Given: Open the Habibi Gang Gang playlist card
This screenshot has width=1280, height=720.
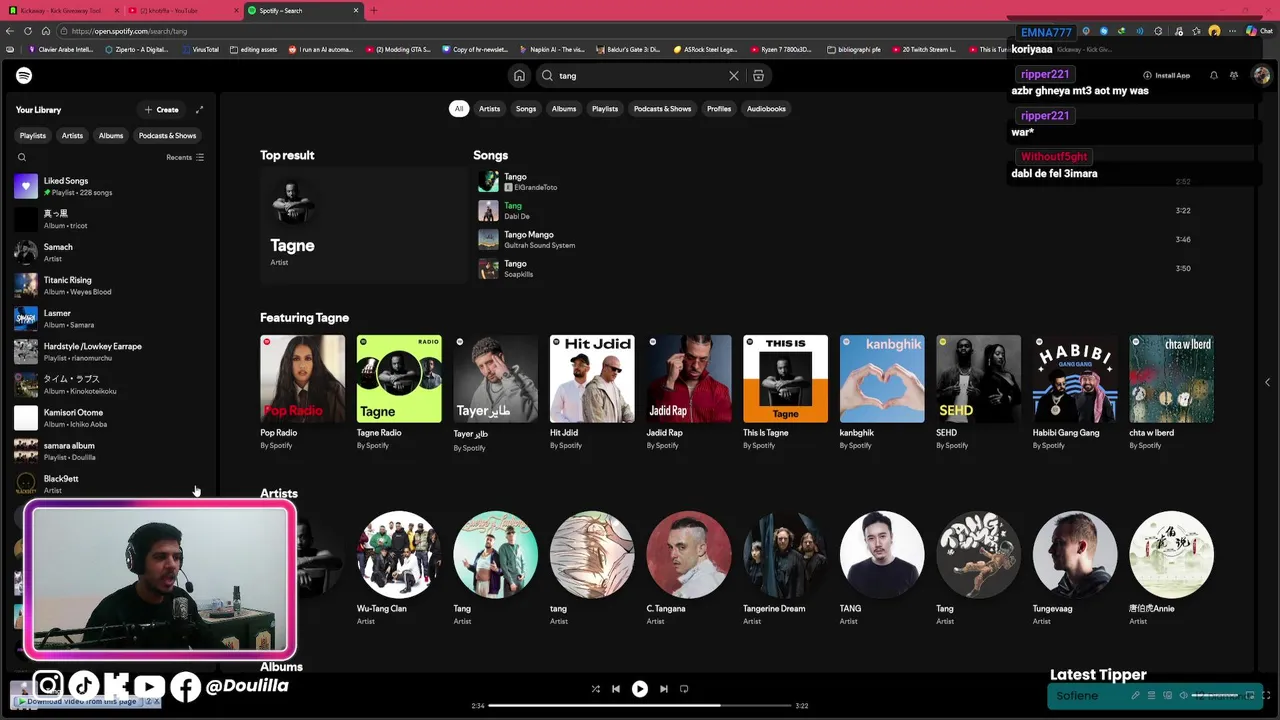Looking at the screenshot, I should pos(1075,393).
